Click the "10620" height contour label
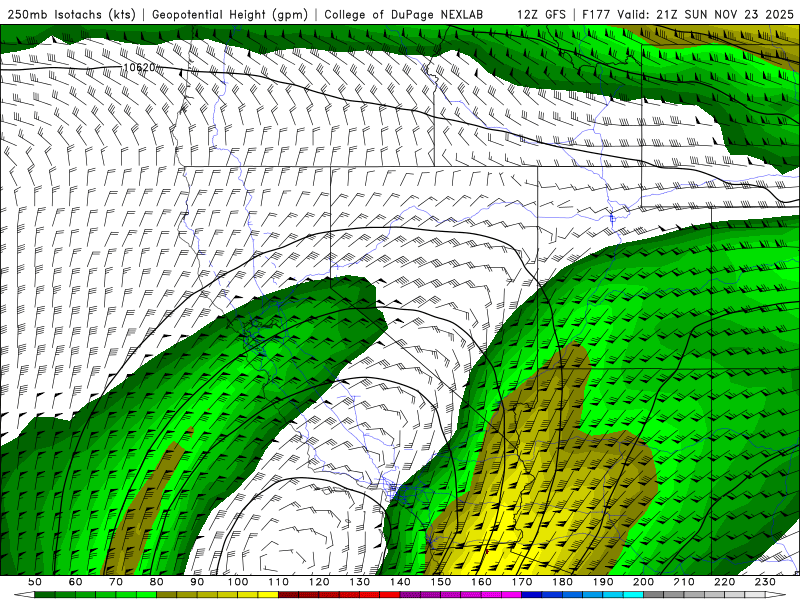 [139, 67]
